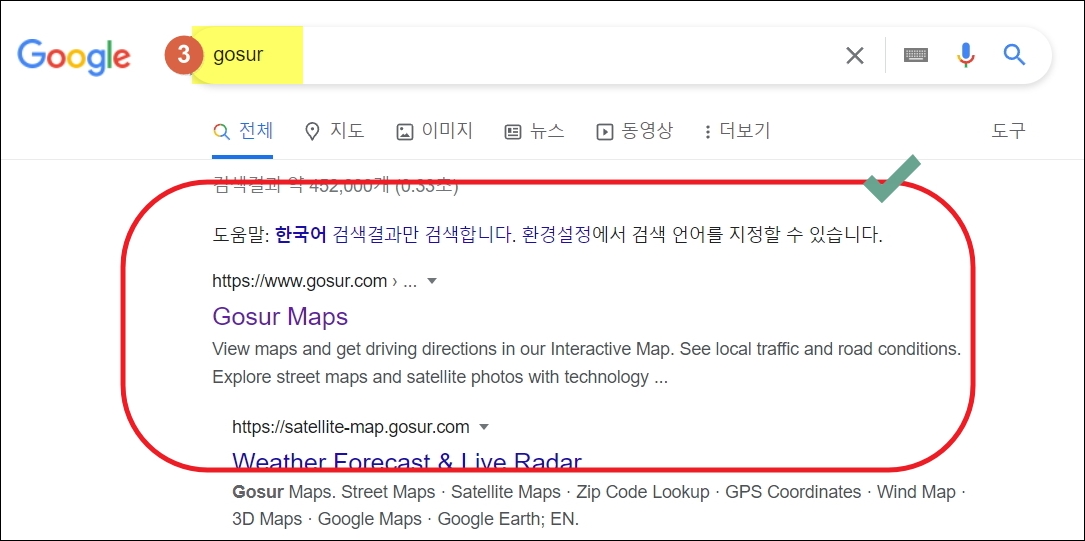The image size is (1085, 541).
Task: Switch to the 지도 tab
Action: (335, 131)
